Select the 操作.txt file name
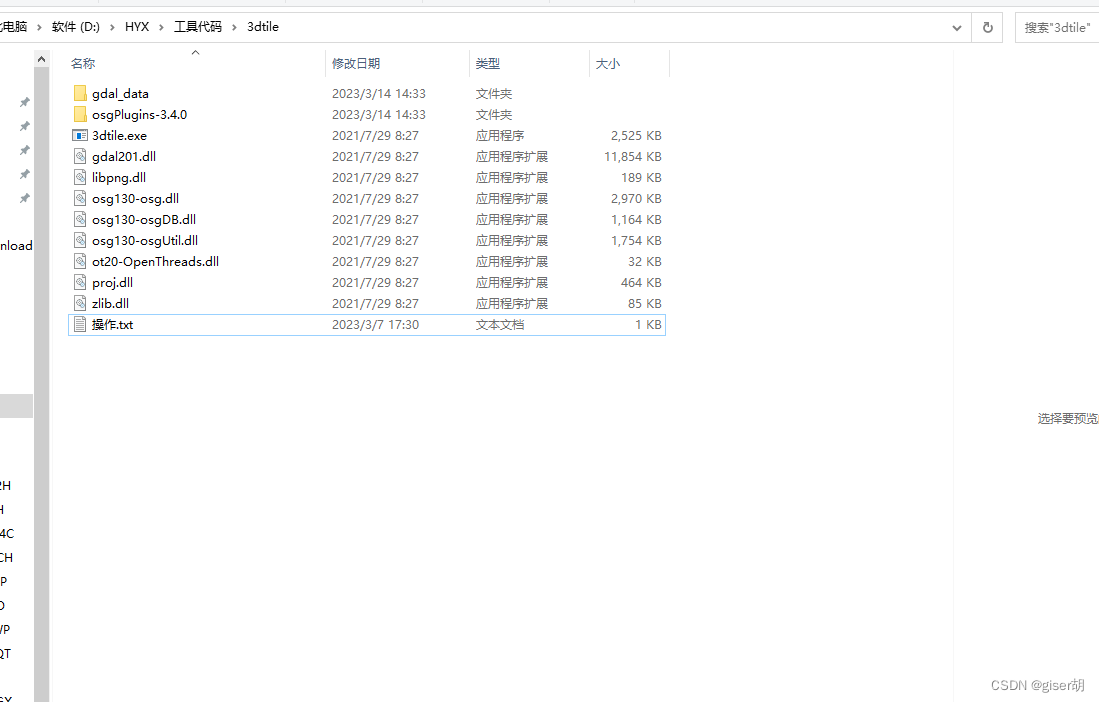The image size is (1099, 702). [x=112, y=324]
